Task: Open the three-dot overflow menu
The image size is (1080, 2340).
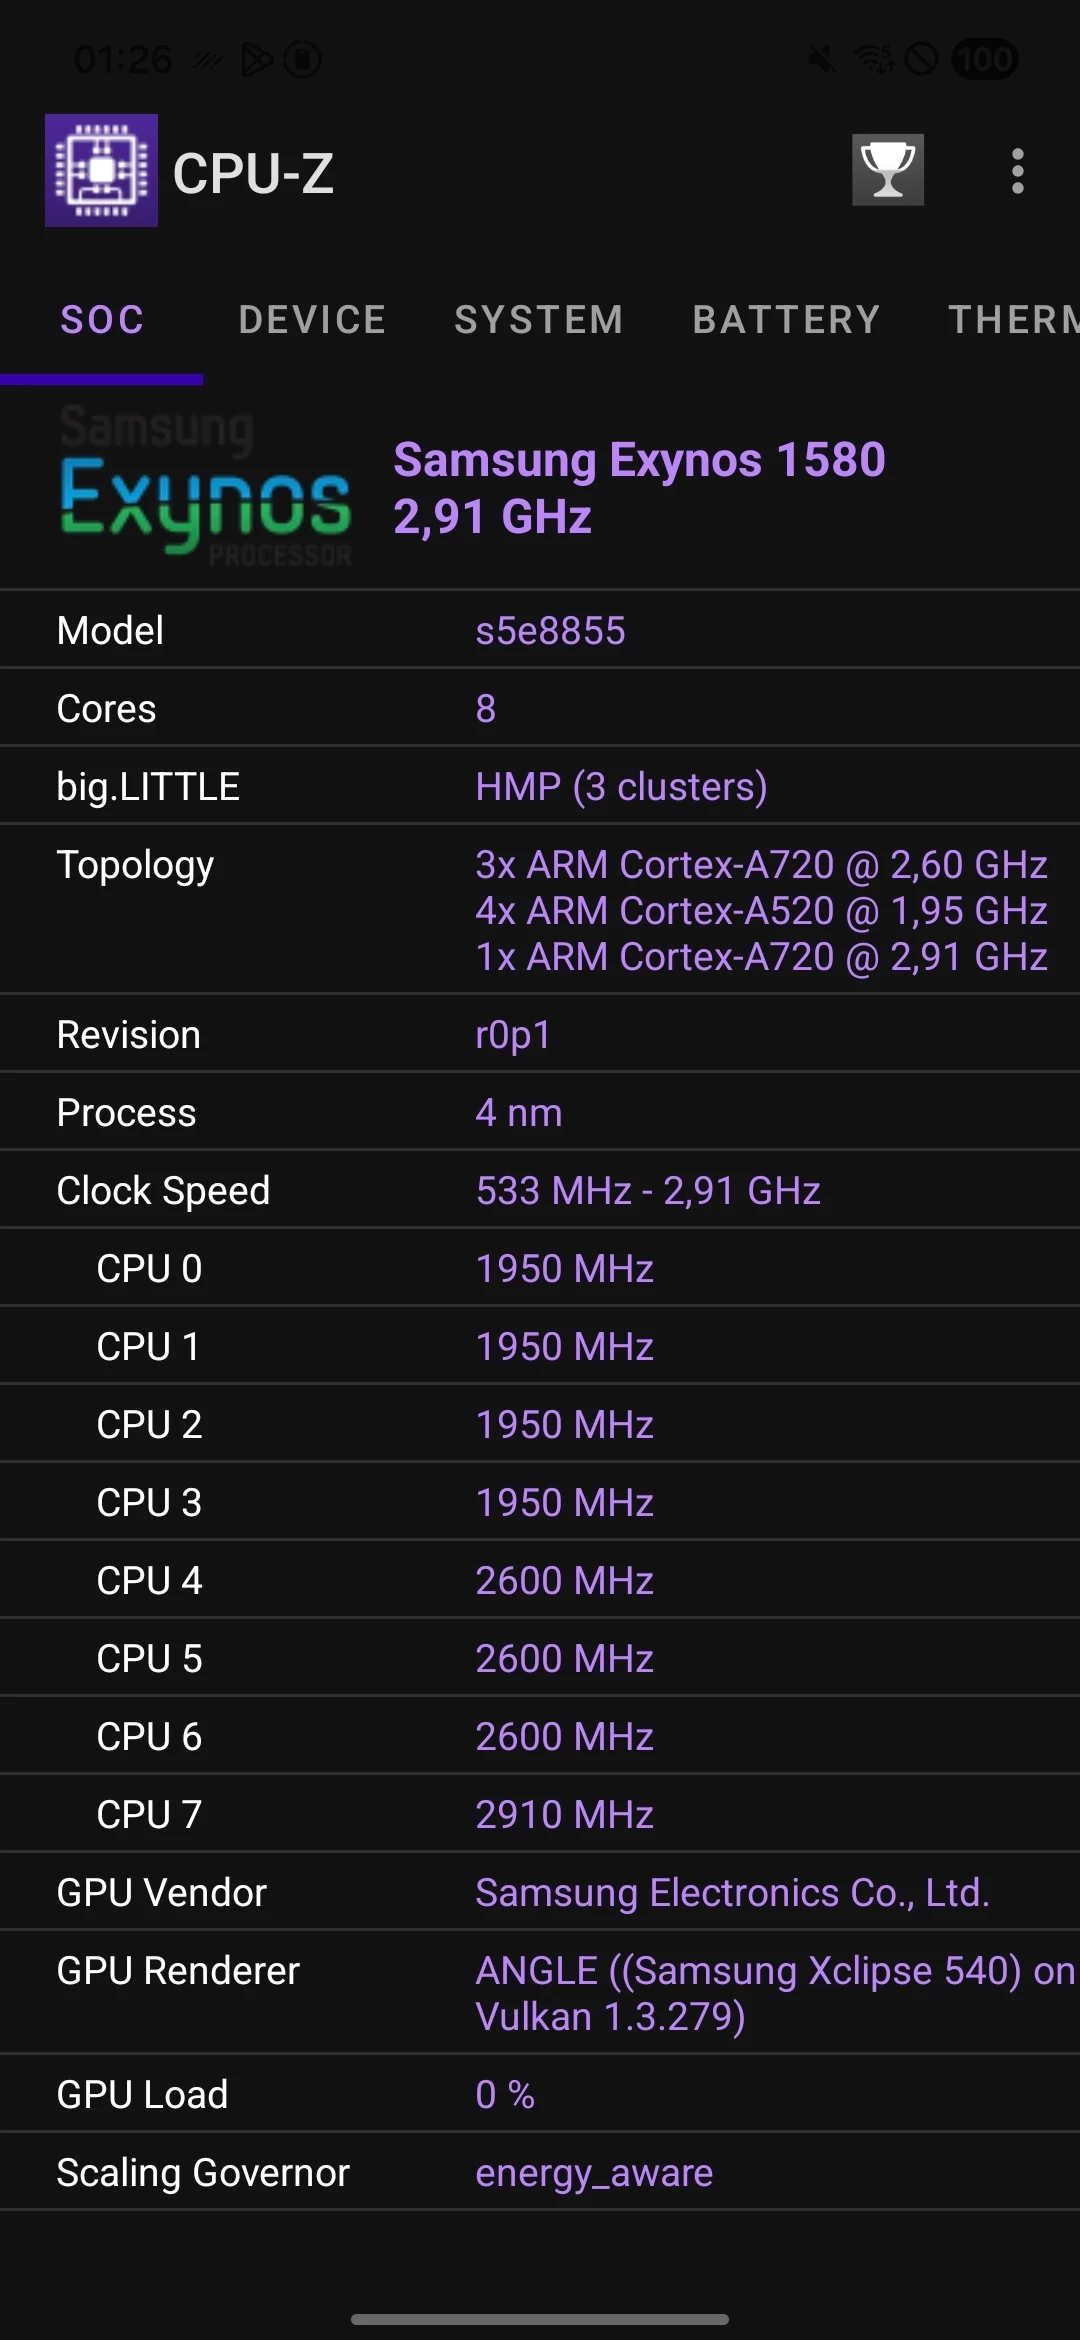Action: pyautogui.click(x=1017, y=171)
